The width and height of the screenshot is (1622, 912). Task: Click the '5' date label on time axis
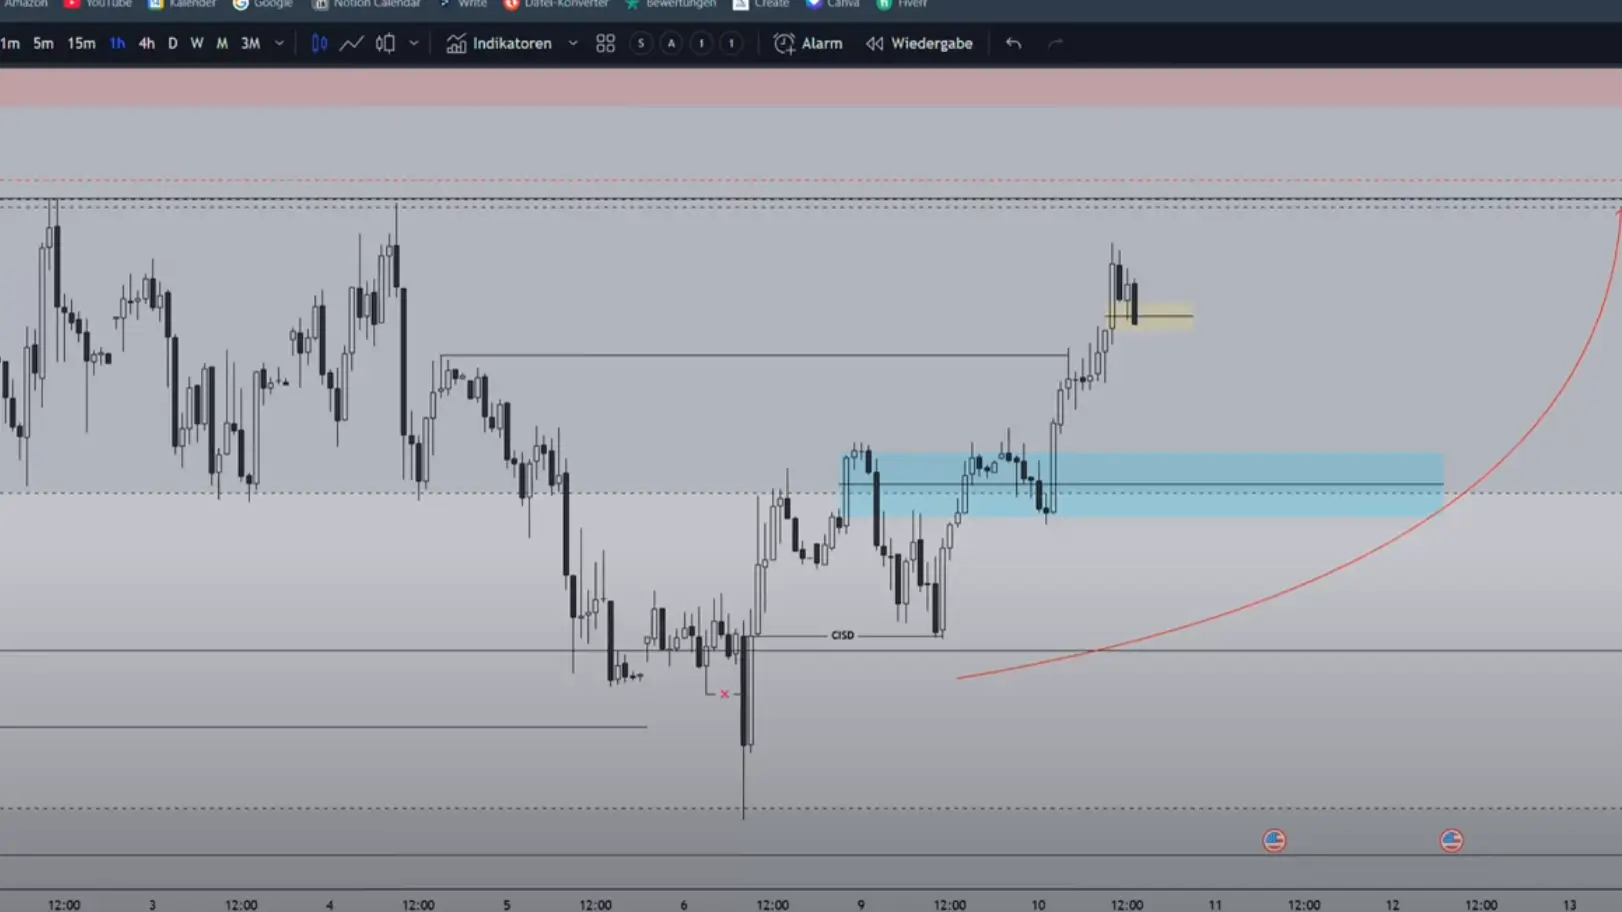[506, 904]
